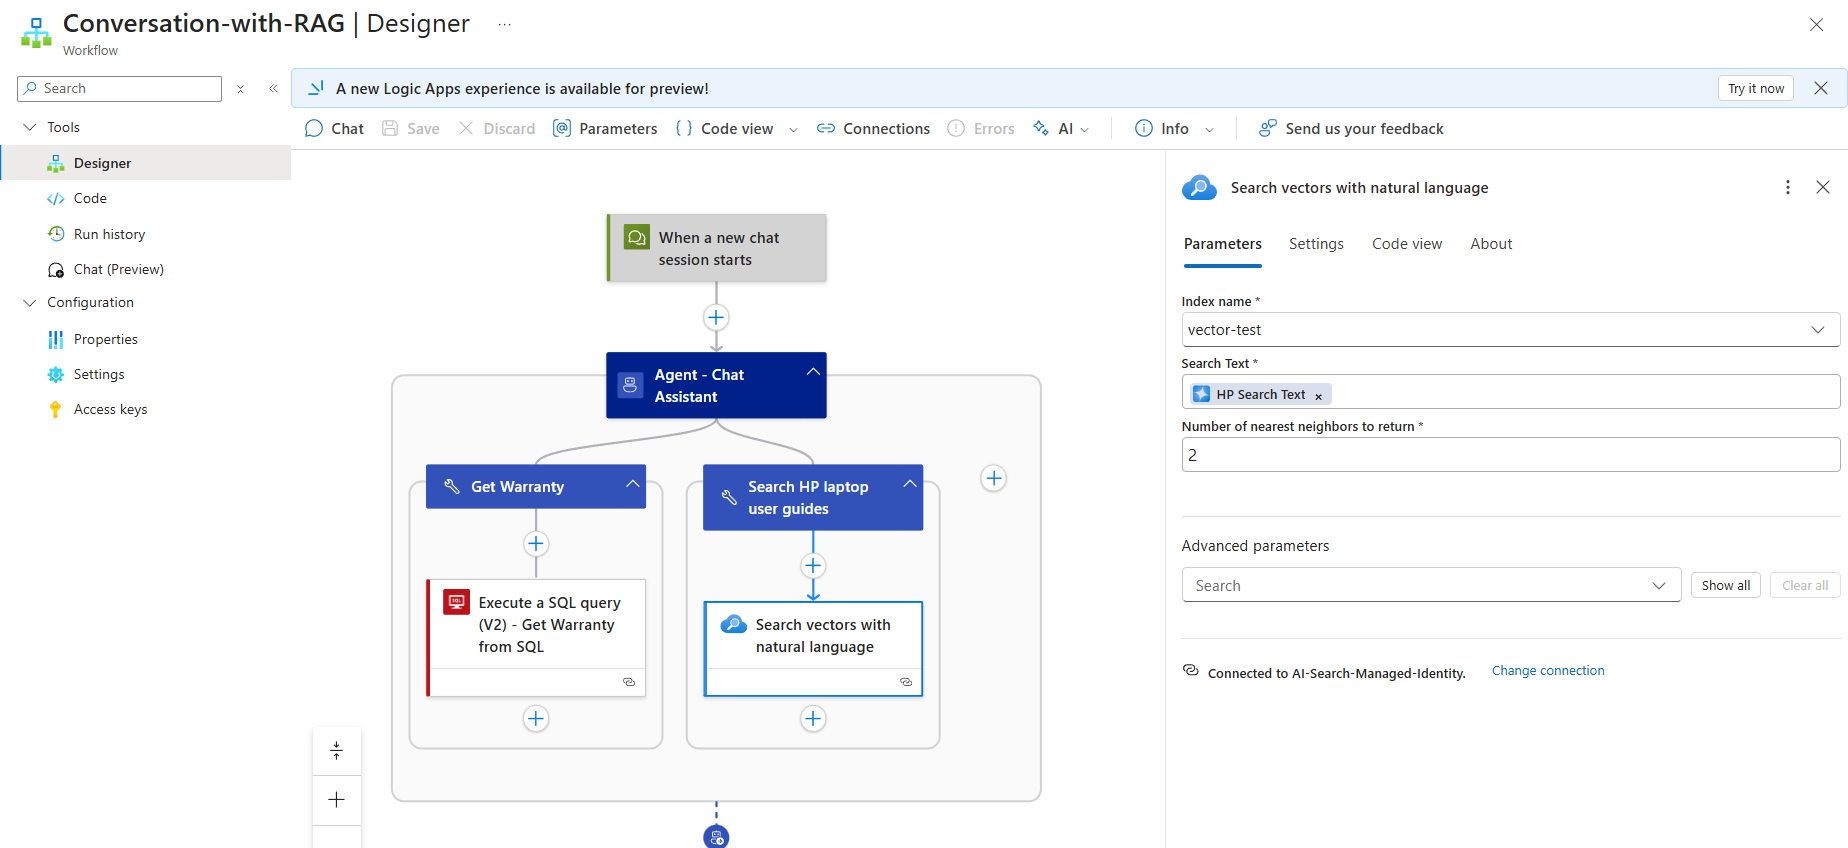Viewport: 1848px width, 848px height.
Task: Add a new tool branch beside Search HP laptop
Action: coord(993,478)
